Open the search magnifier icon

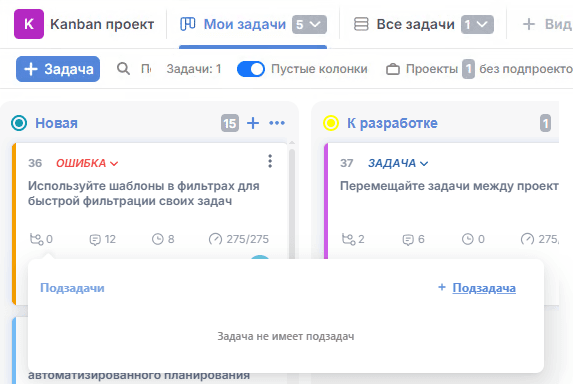point(123,69)
